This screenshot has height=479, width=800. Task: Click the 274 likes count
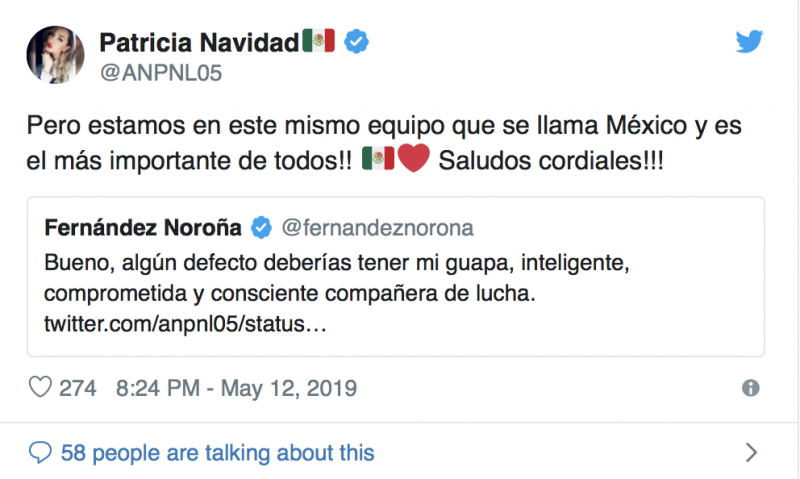point(78,388)
